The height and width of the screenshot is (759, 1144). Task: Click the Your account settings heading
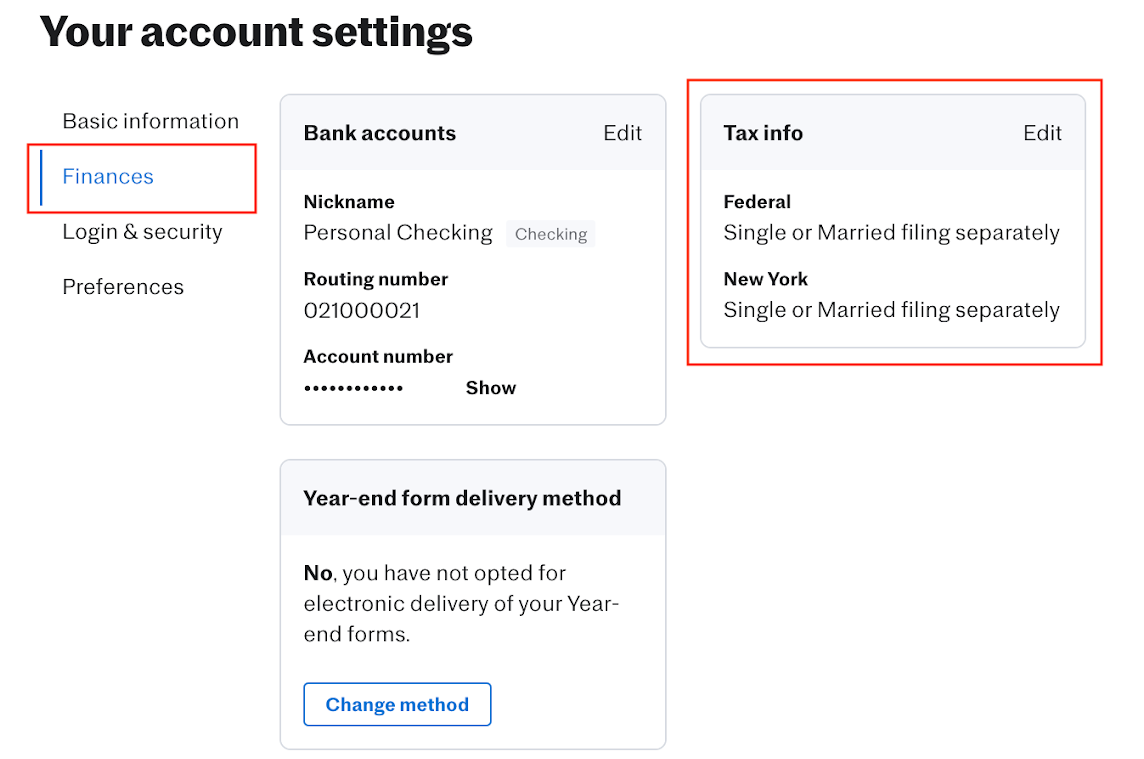[256, 32]
